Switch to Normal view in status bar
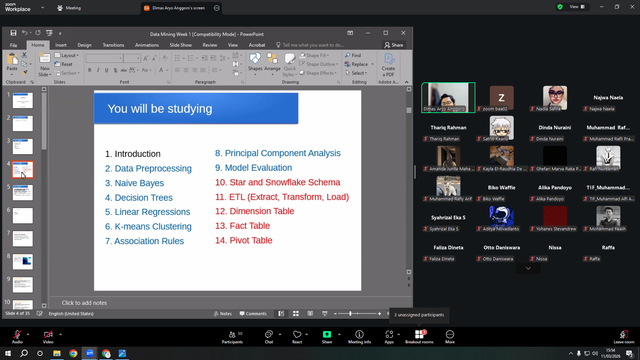This screenshot has height=360, width=640. coord(281,313)
